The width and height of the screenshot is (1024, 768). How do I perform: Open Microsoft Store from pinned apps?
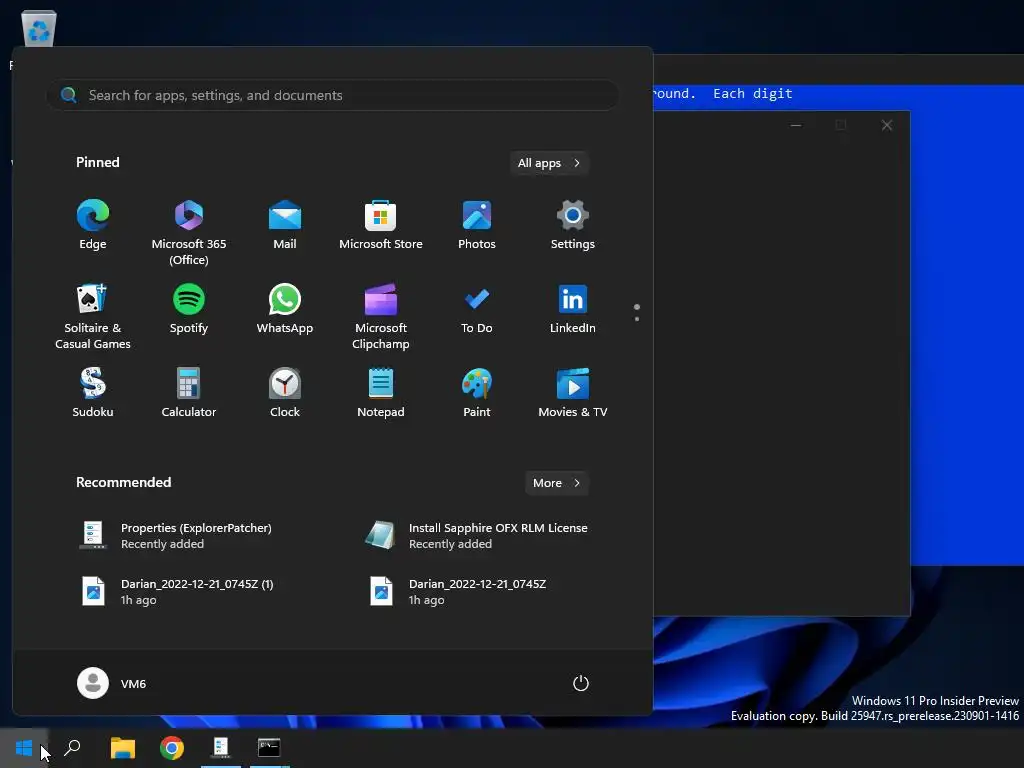pos(381,225)
